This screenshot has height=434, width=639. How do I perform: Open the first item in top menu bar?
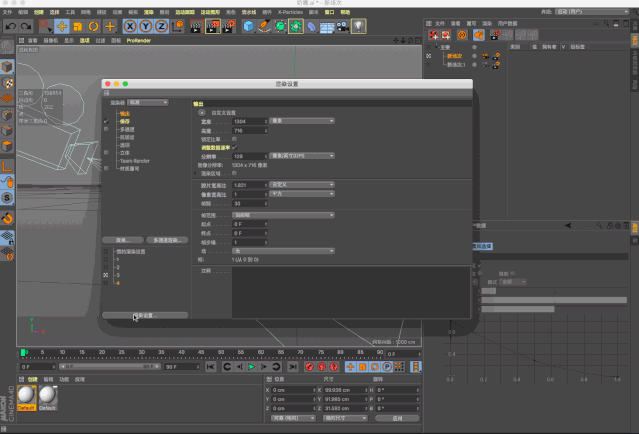(7, 12)
